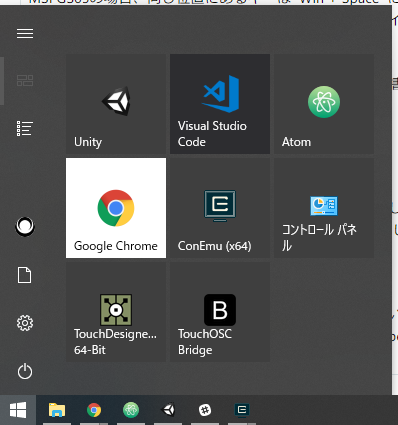Switch to Slack on the taskbar
This screenshot has width=398, height=425.
tap(205, 410)
